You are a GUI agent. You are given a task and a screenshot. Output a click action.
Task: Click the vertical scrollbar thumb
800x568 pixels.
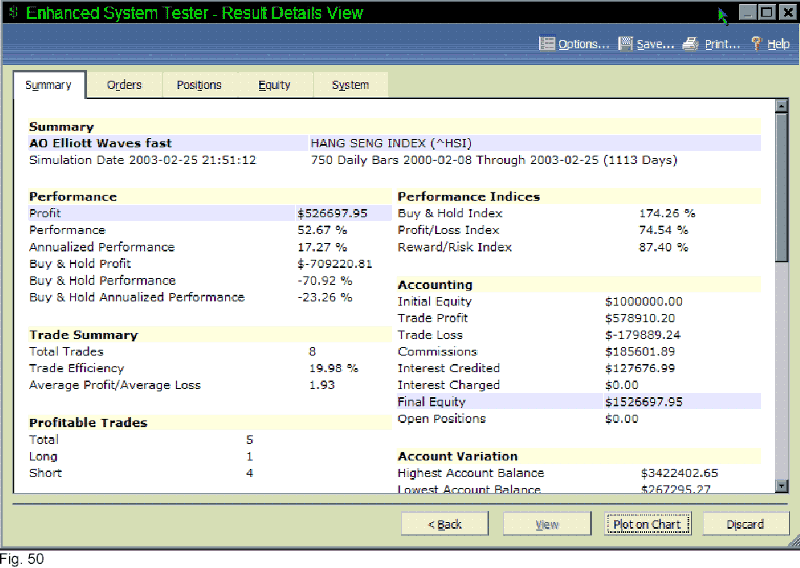point(781,187)
